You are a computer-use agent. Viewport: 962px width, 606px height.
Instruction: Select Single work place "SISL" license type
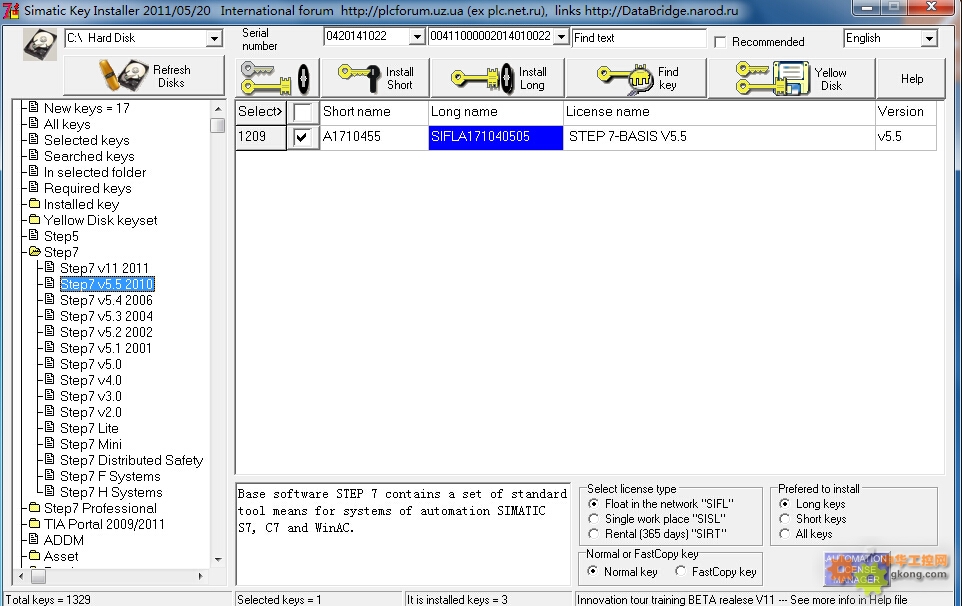coord(593,519)
